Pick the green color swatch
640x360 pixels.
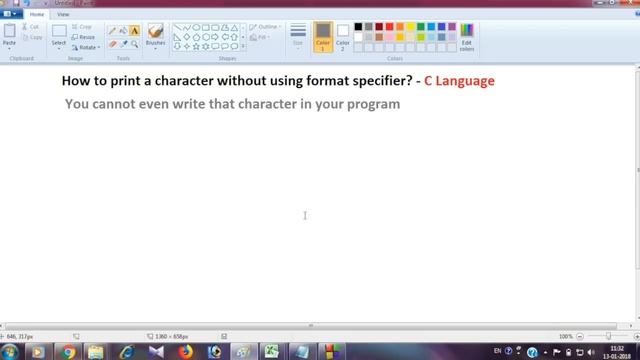pyautogui.click(x=421, y=27)
